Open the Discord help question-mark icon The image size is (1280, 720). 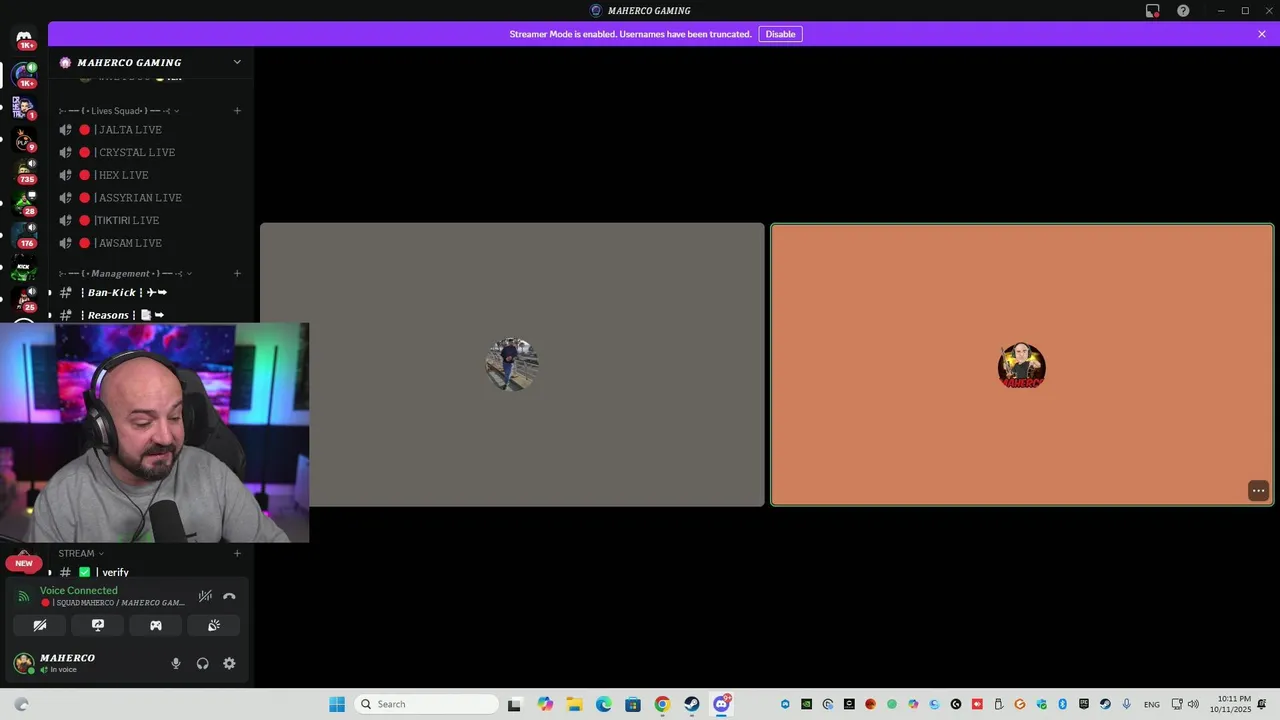pos(1183,10)
